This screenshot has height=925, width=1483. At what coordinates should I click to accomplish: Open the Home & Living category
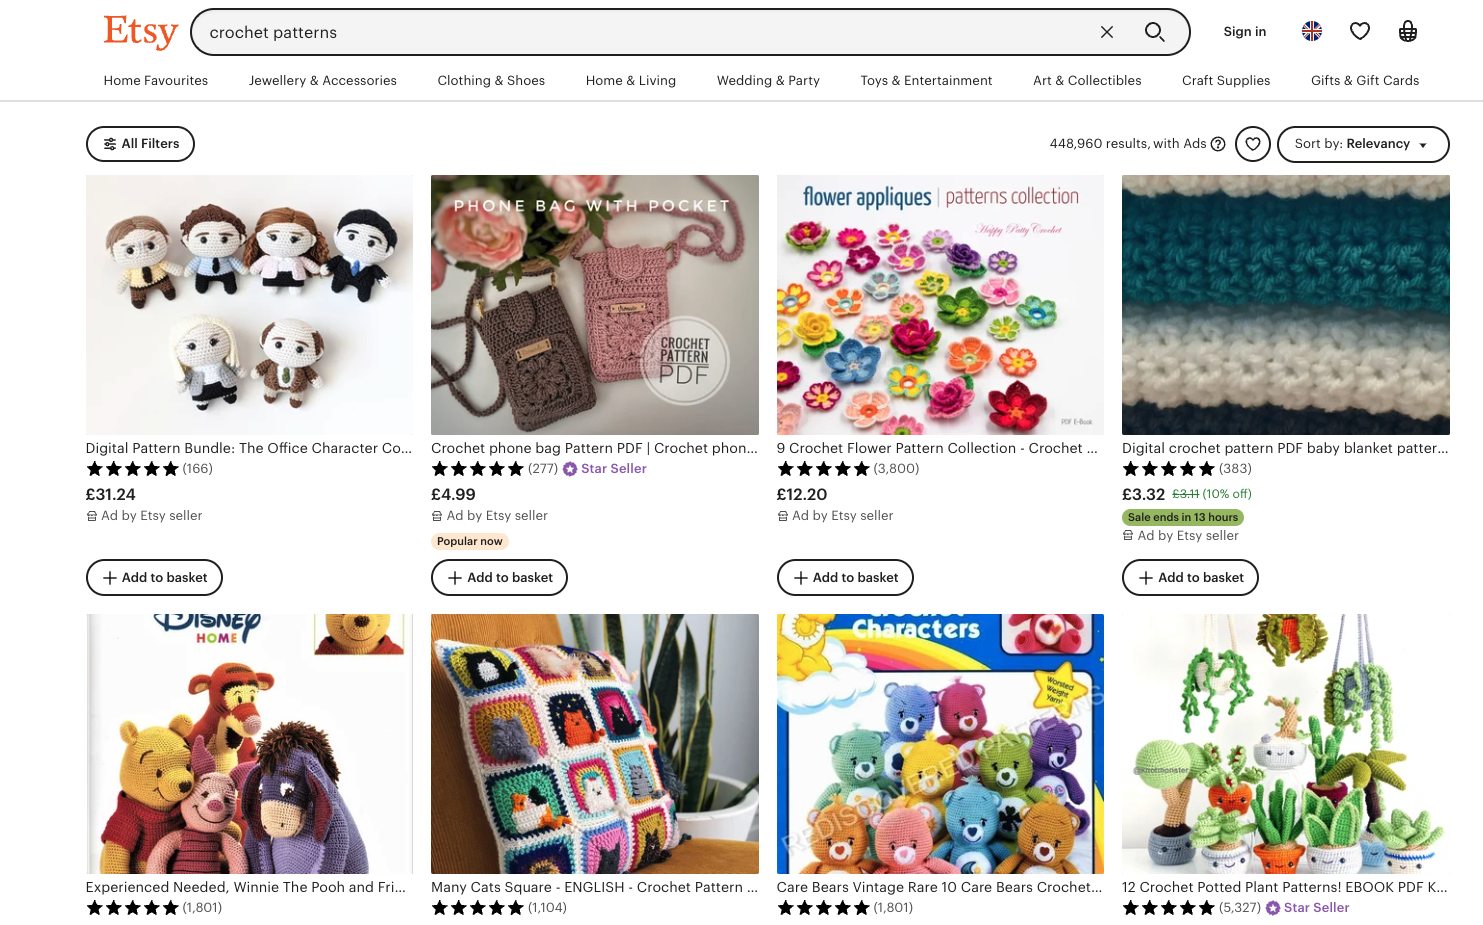630,81
